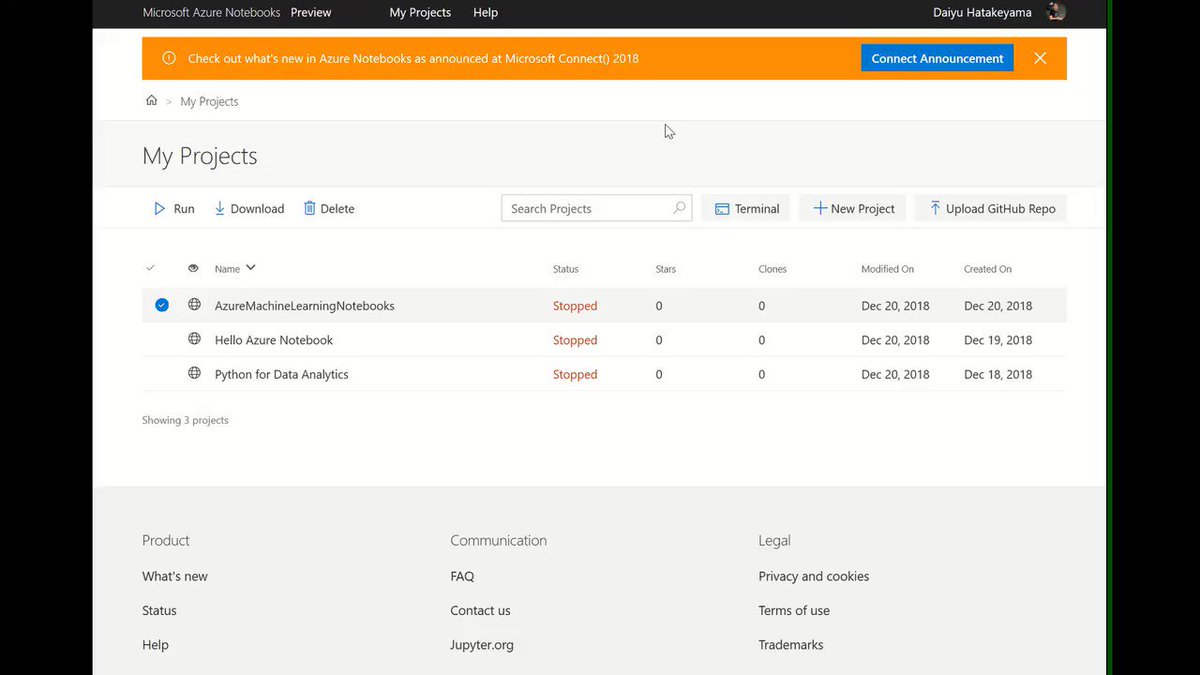Uncheck the AzureMachineLearningNotebooks row checkbox
This screenshot has width=1200, height=675.
click(162, 305)
